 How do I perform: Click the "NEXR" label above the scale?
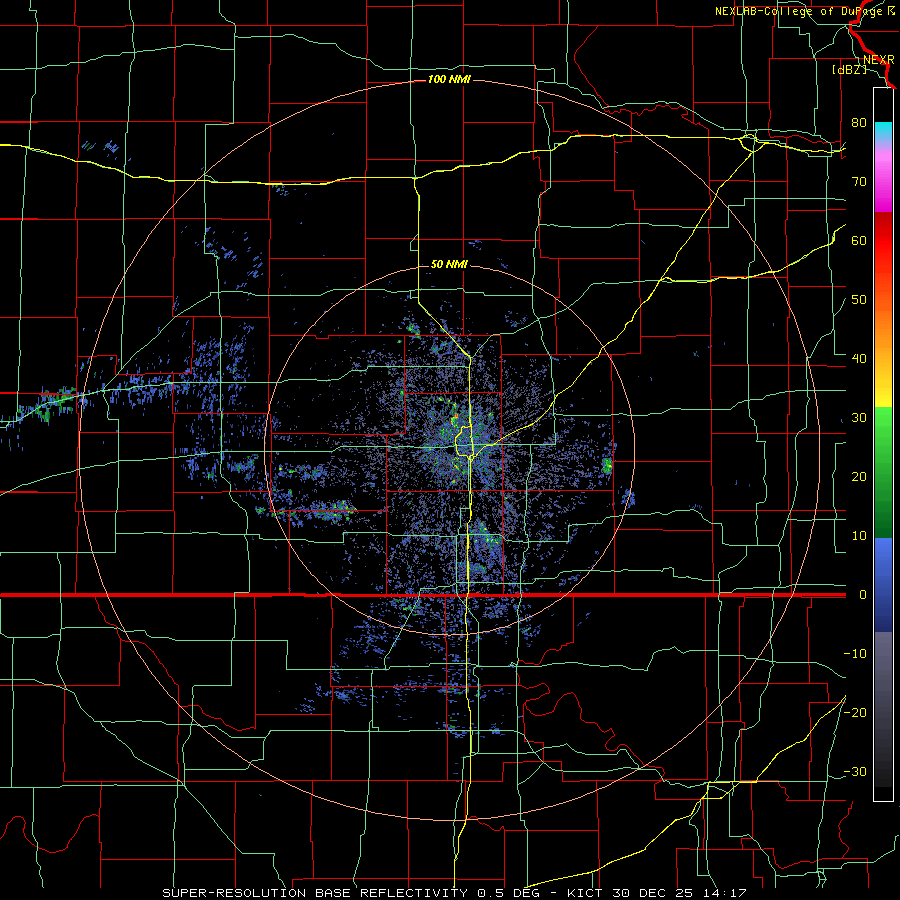pos(878,60)
